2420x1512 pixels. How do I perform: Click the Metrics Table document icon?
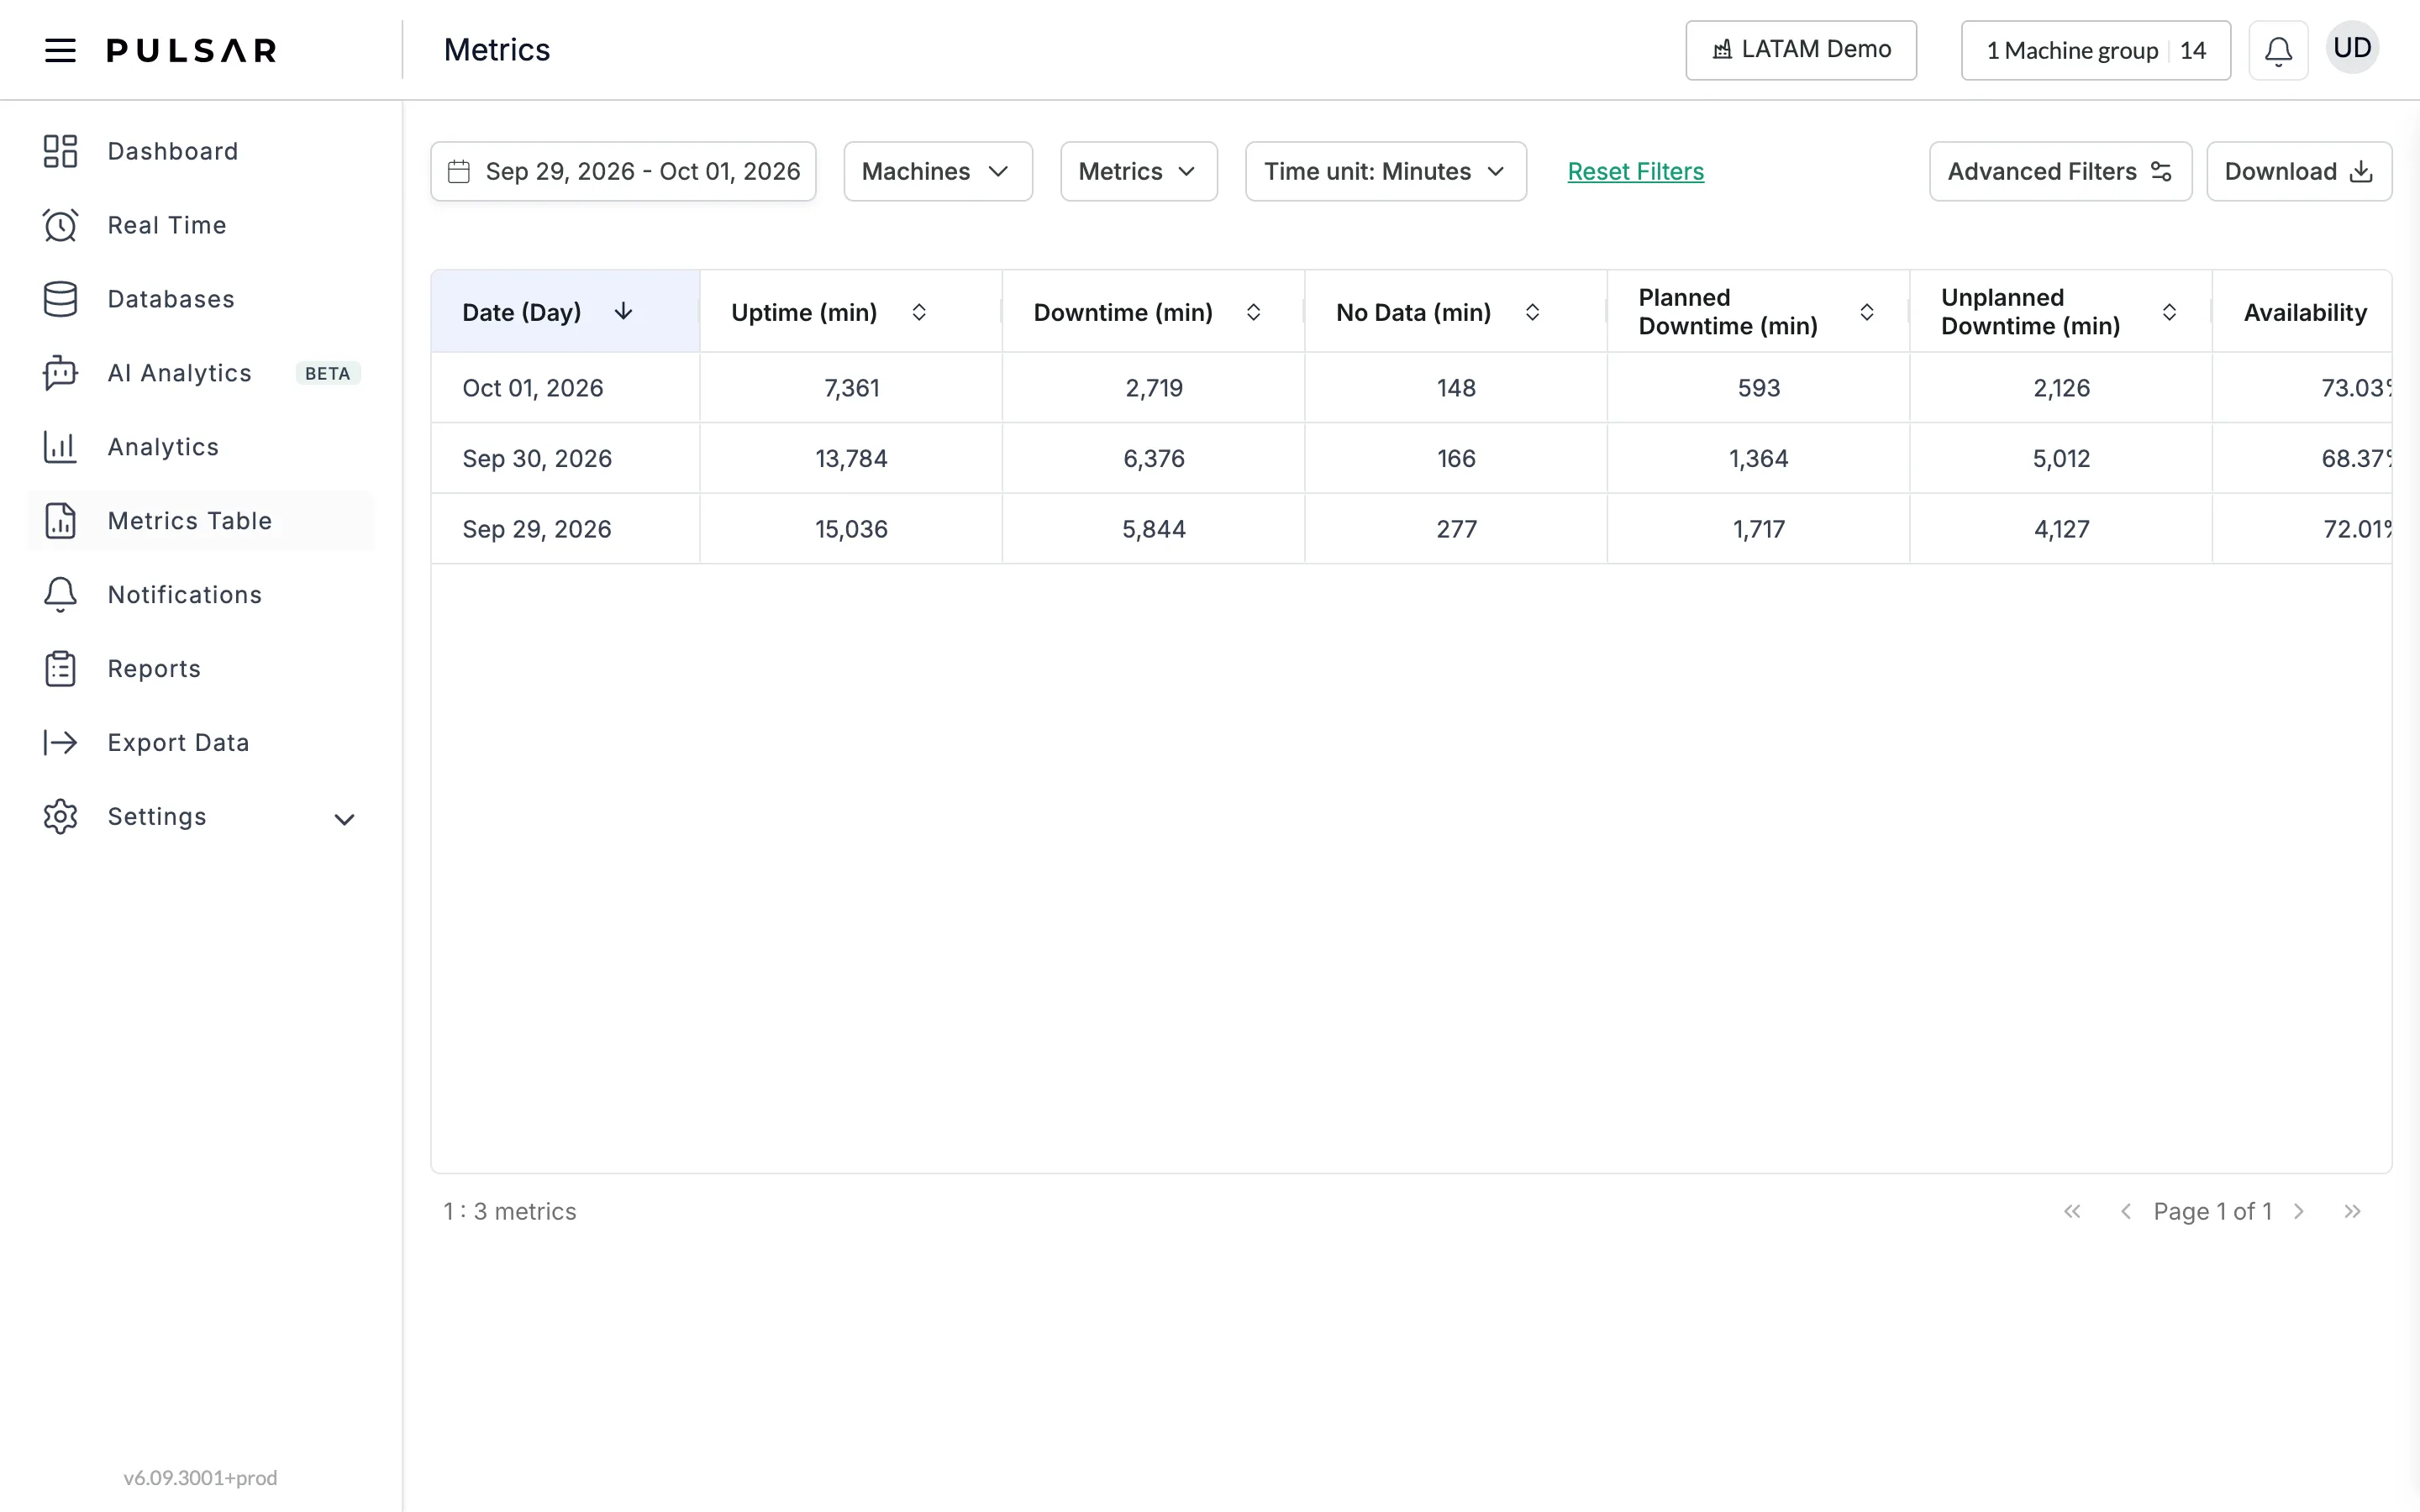tap(60, 521)
